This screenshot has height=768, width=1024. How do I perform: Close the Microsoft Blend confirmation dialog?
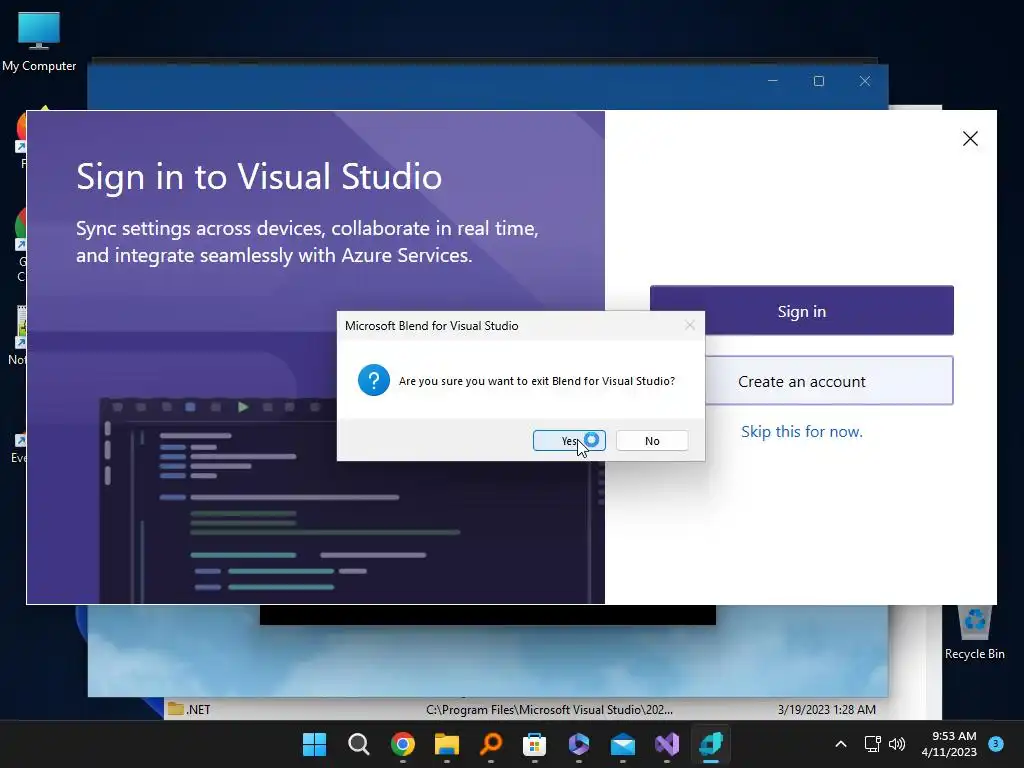coord(690,325)
